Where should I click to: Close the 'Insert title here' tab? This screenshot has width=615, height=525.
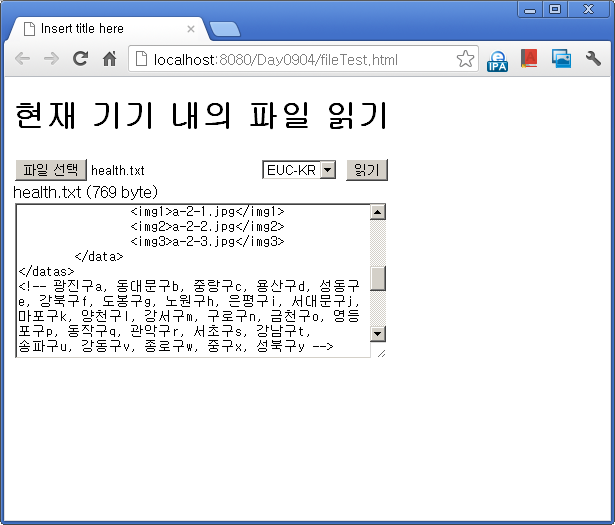(x=191, y=29)
